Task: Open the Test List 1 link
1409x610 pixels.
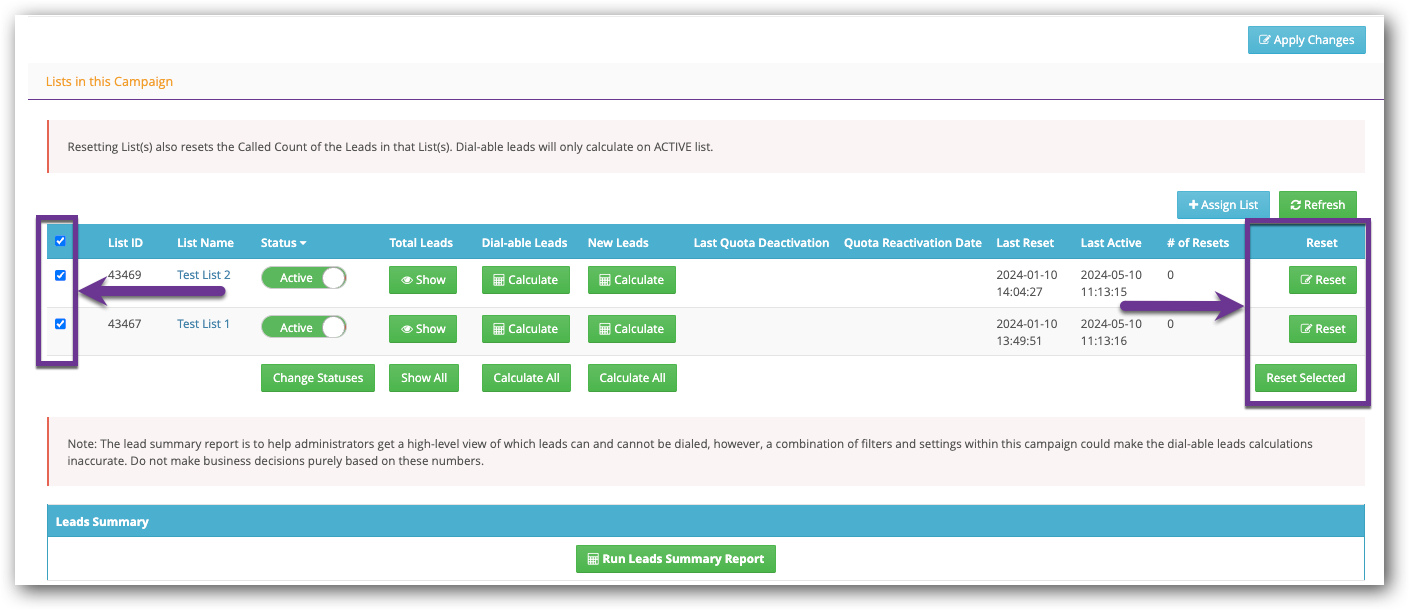Action: point(203,324)
